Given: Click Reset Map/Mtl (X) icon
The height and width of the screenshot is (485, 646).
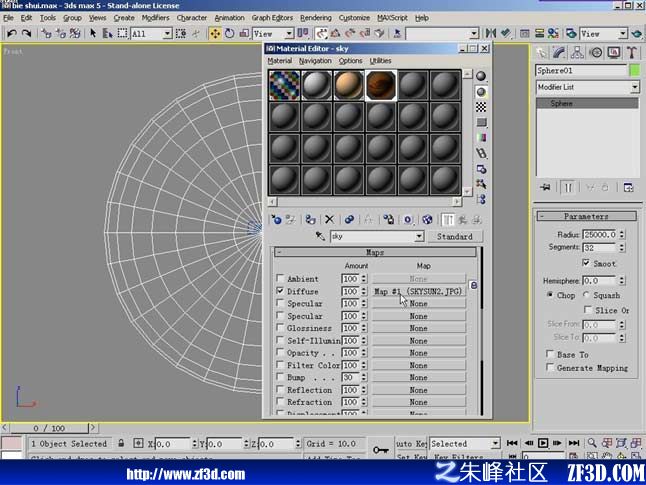Looking at the screenshot, I should 329,220.
